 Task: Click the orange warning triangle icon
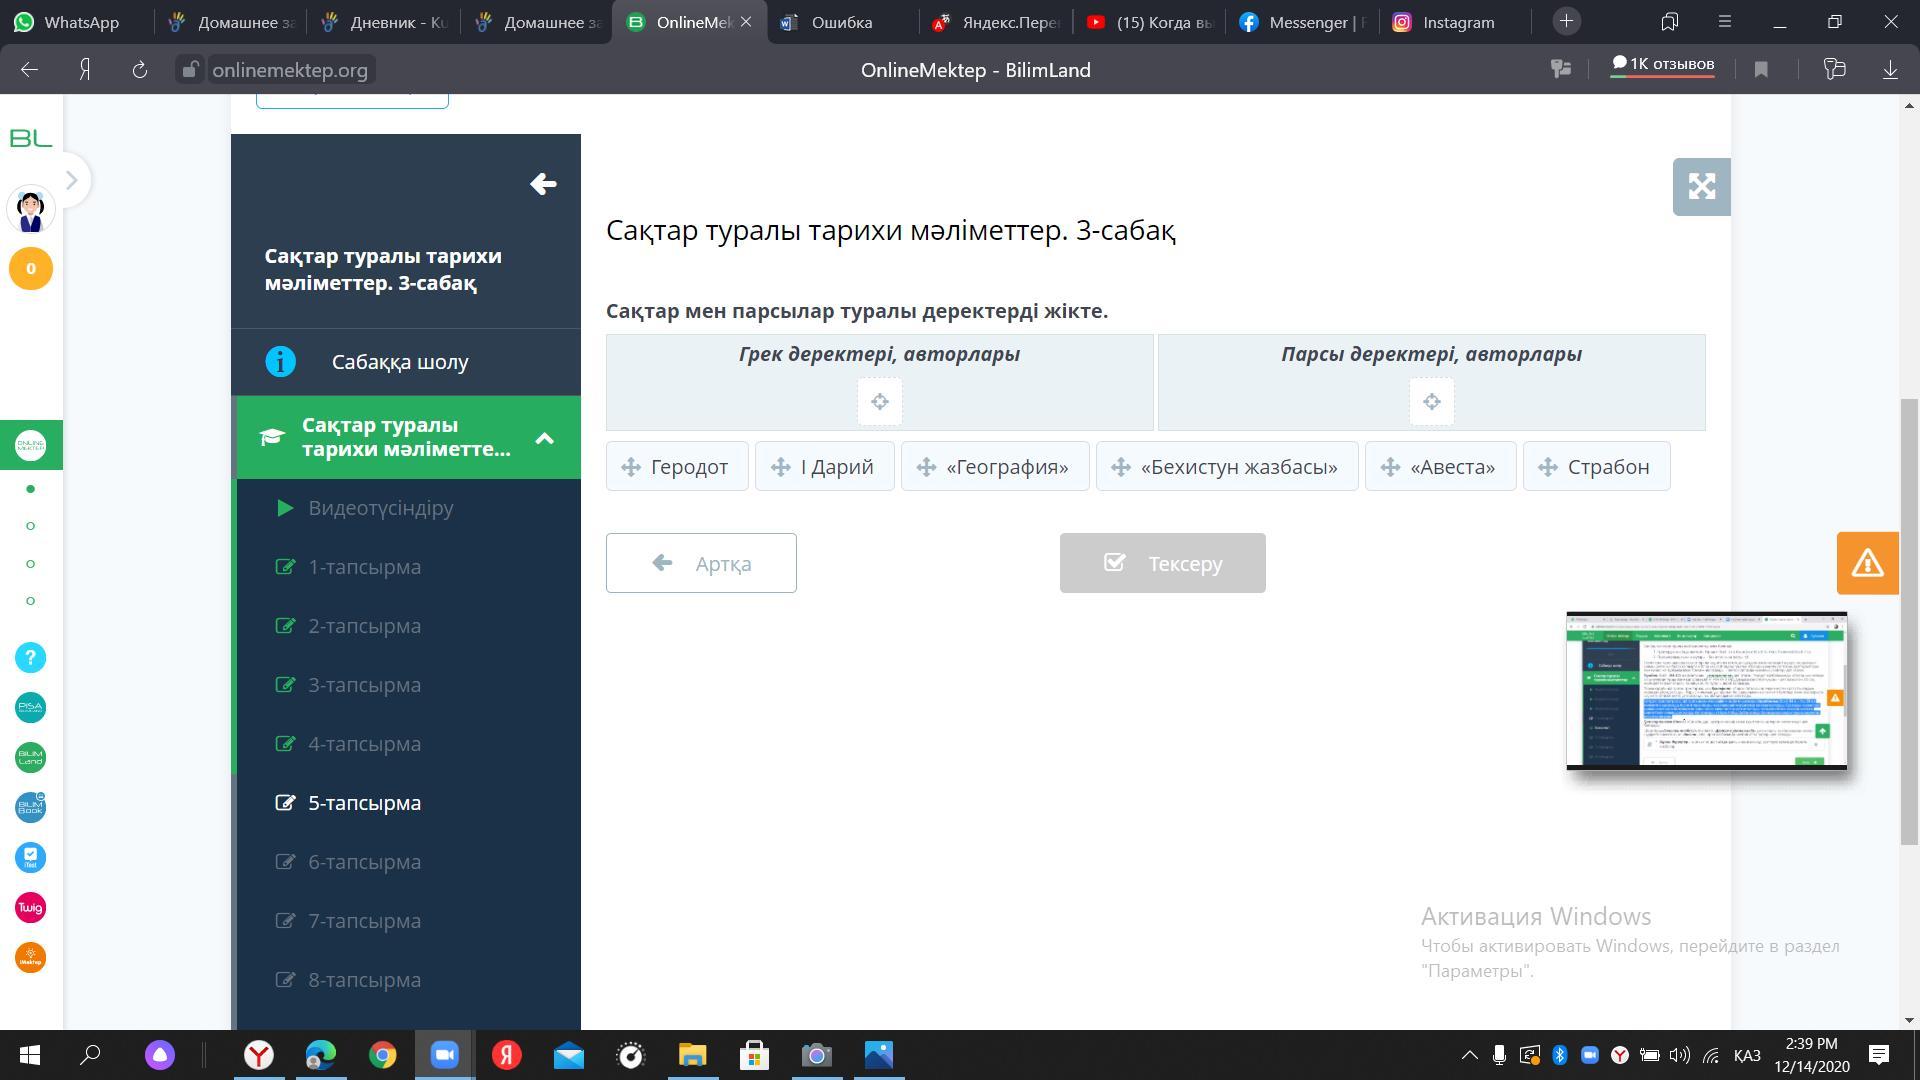point(1867,563)
